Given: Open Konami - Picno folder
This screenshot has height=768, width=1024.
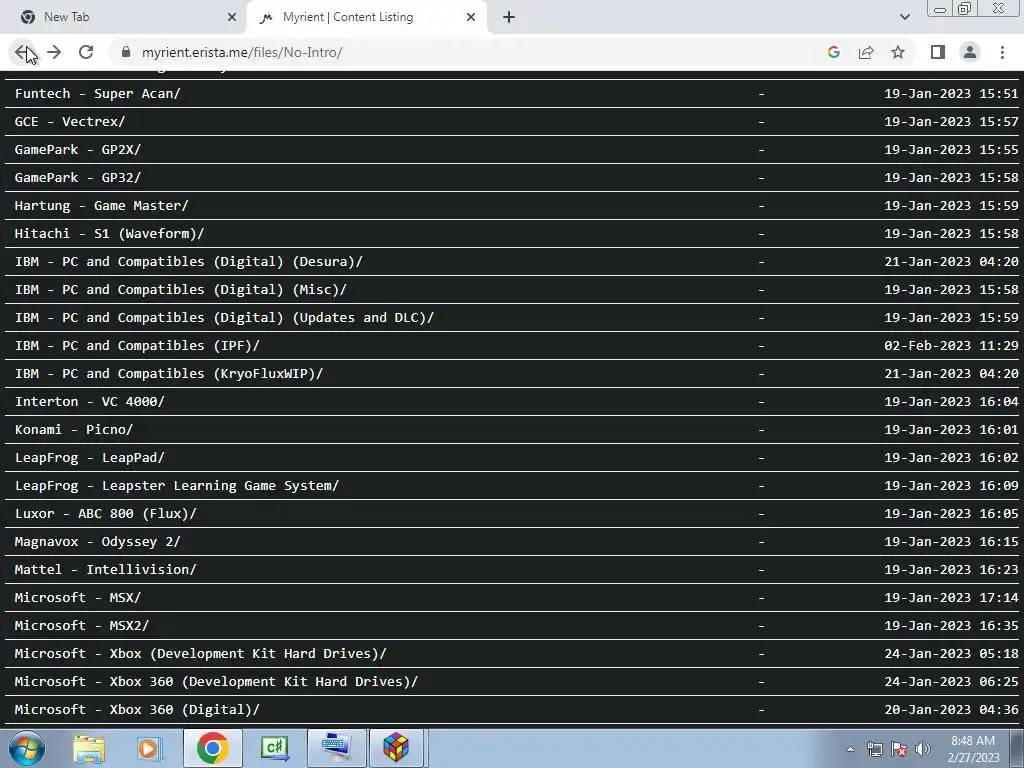Looking at the screenshot, I should (x=74, y=430).
